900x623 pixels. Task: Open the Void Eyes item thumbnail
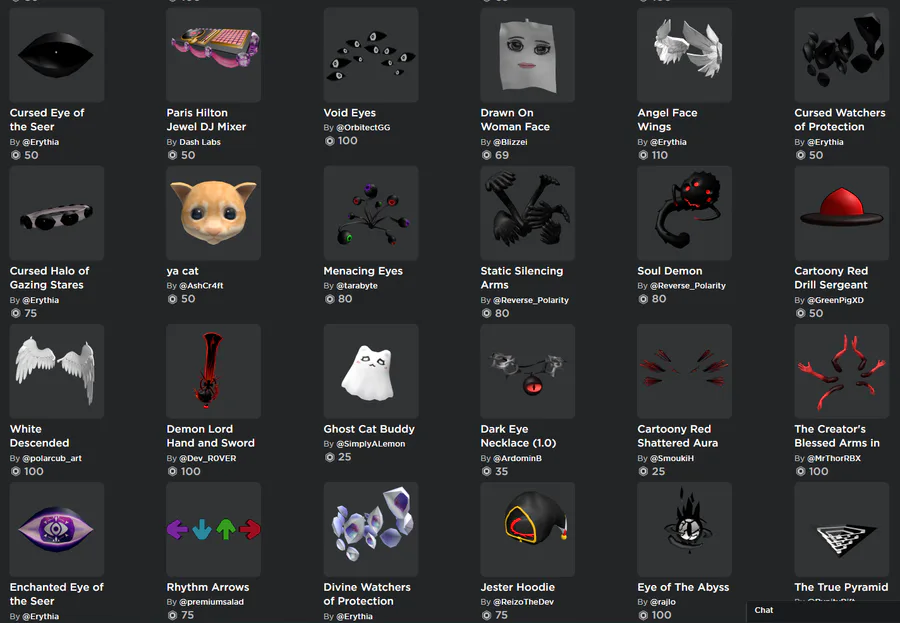pos(371,55)
